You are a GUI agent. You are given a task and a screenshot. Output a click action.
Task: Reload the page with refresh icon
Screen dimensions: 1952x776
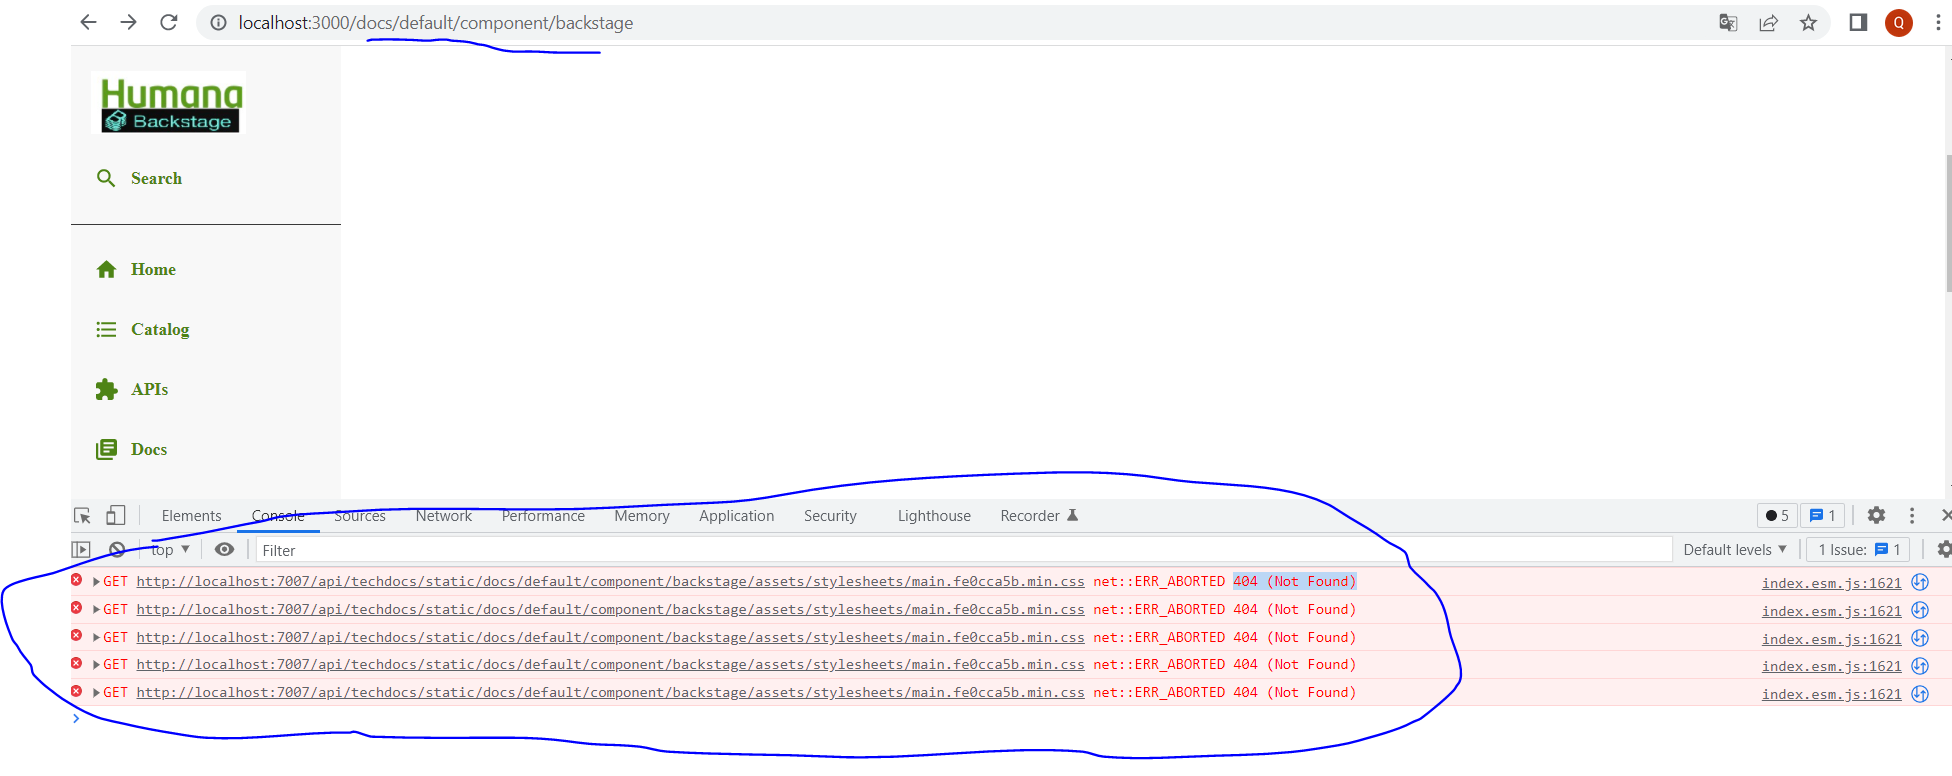(169, 22)
